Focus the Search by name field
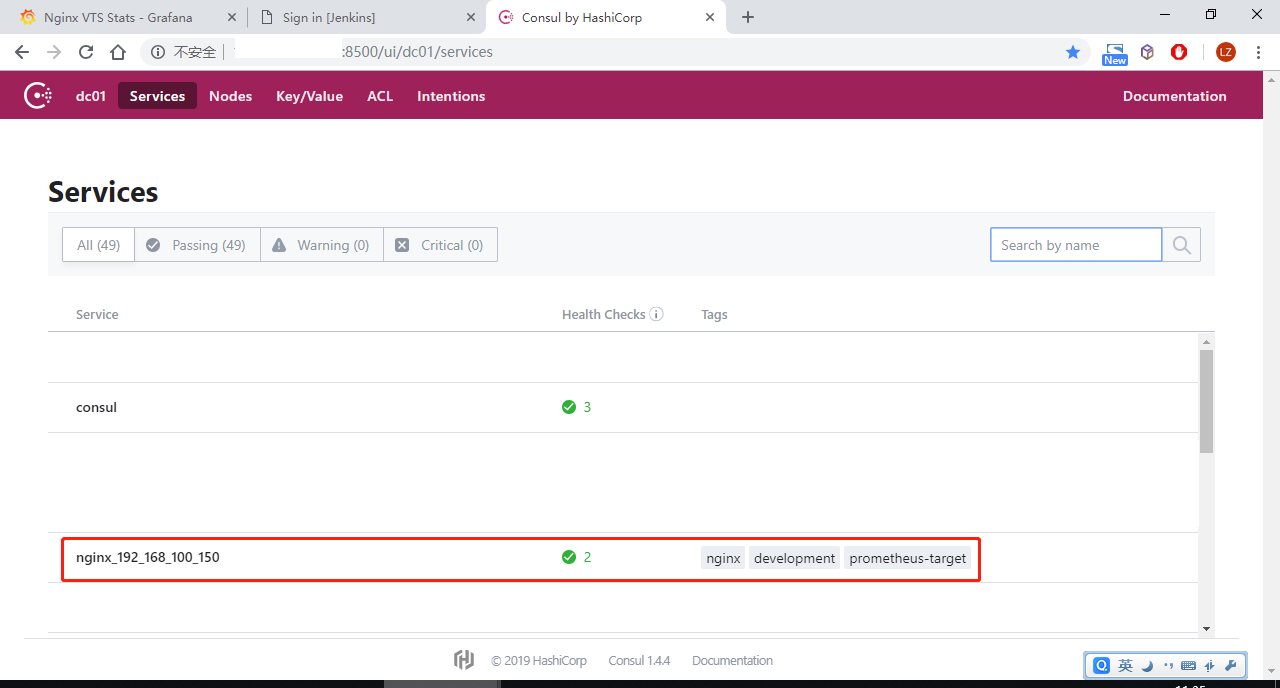This screenshot has width=1280, height=688. click(1076, 245)
